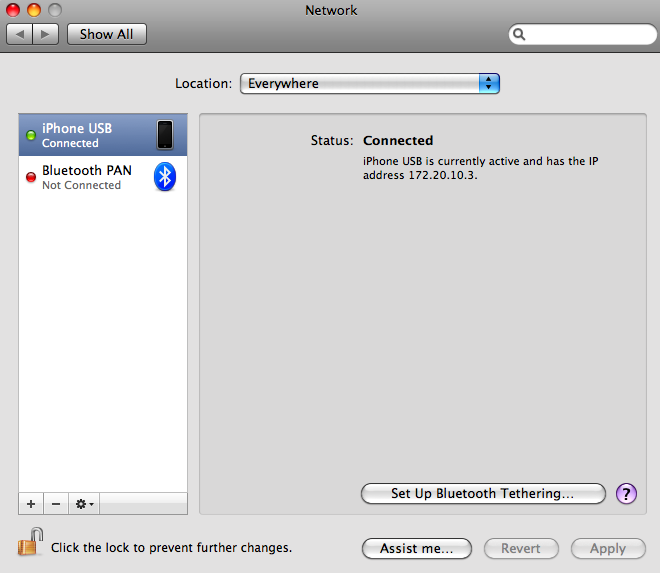The width and height of the screenshot is (660, 573).
Task: Click the Apply button
Action: tap(607, 548)
